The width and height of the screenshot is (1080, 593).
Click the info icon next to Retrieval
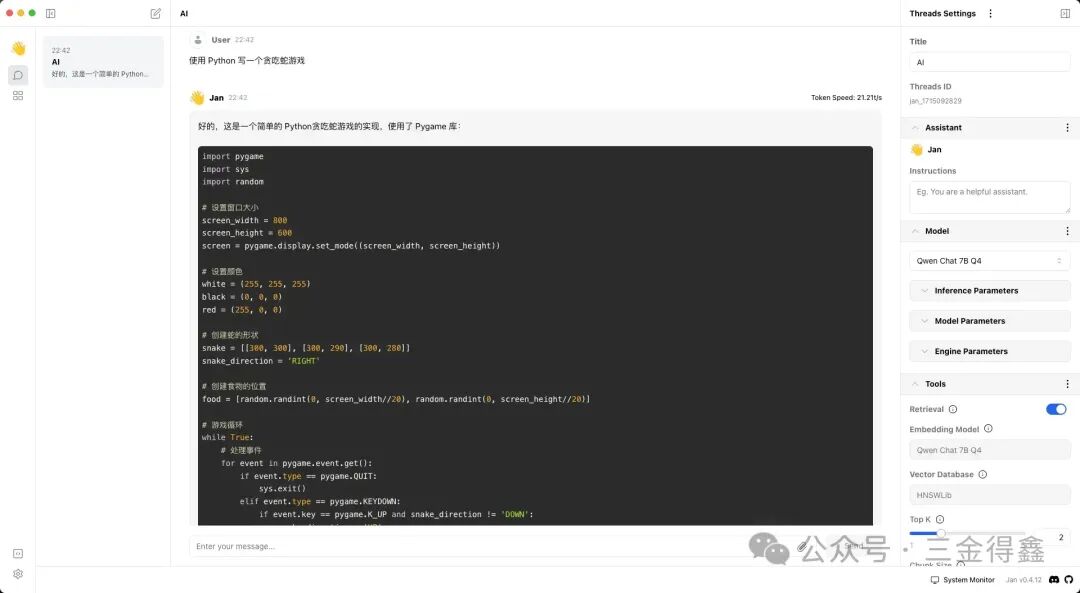pyautogui.click(x=953, y=409)
